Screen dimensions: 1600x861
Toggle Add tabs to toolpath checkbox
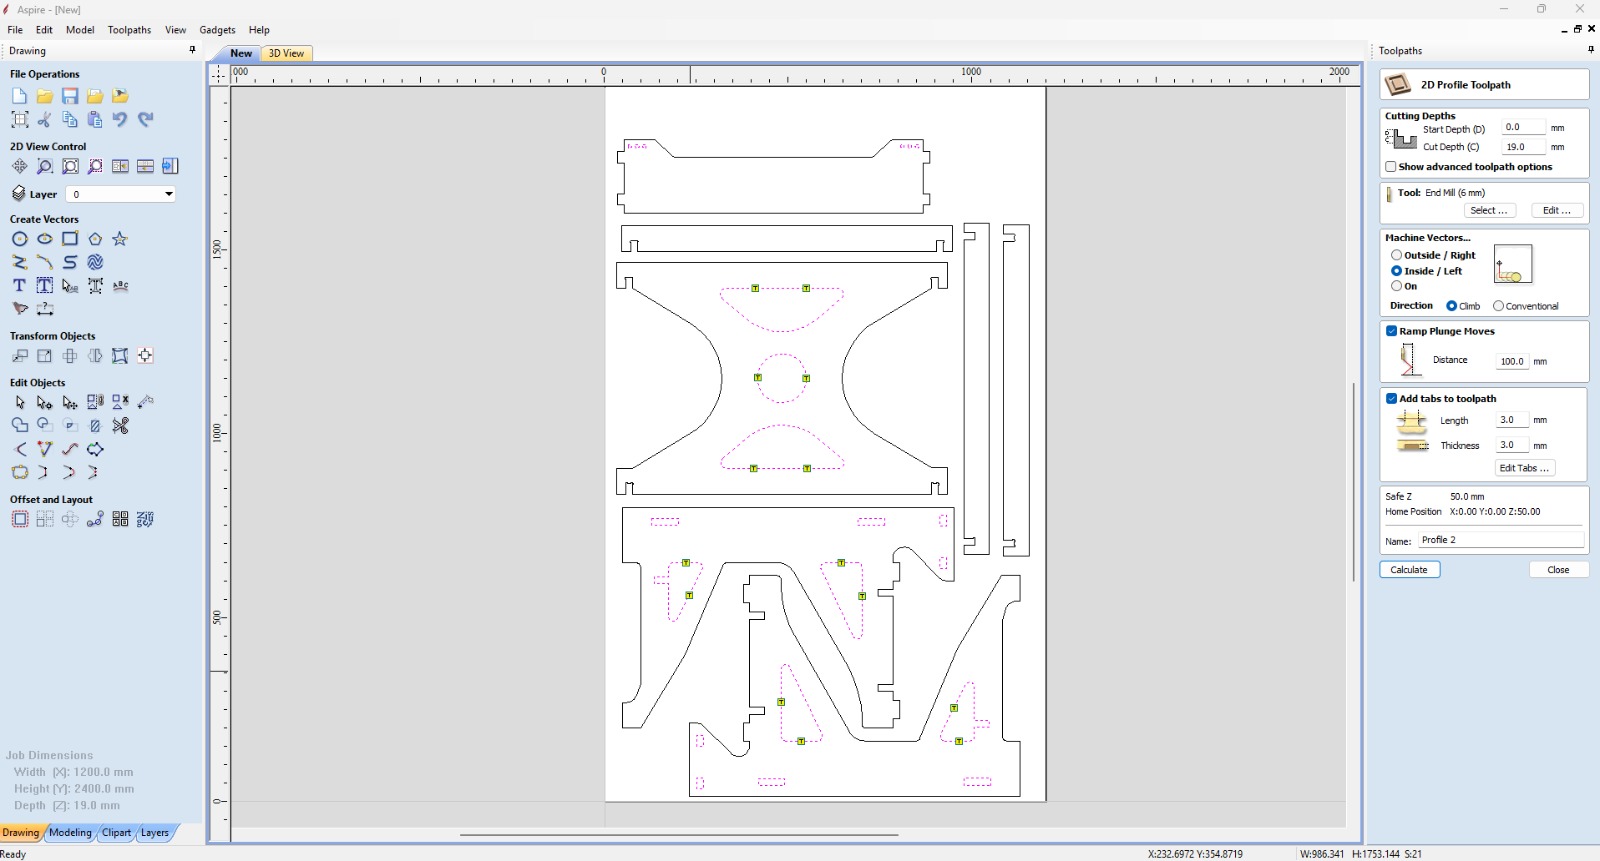point(1391,398)
